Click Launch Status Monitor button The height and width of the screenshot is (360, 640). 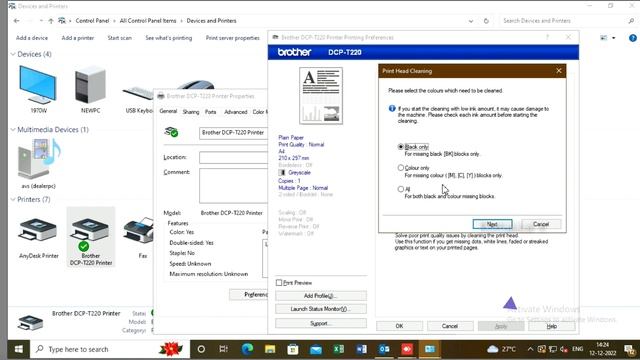(321, 309)
